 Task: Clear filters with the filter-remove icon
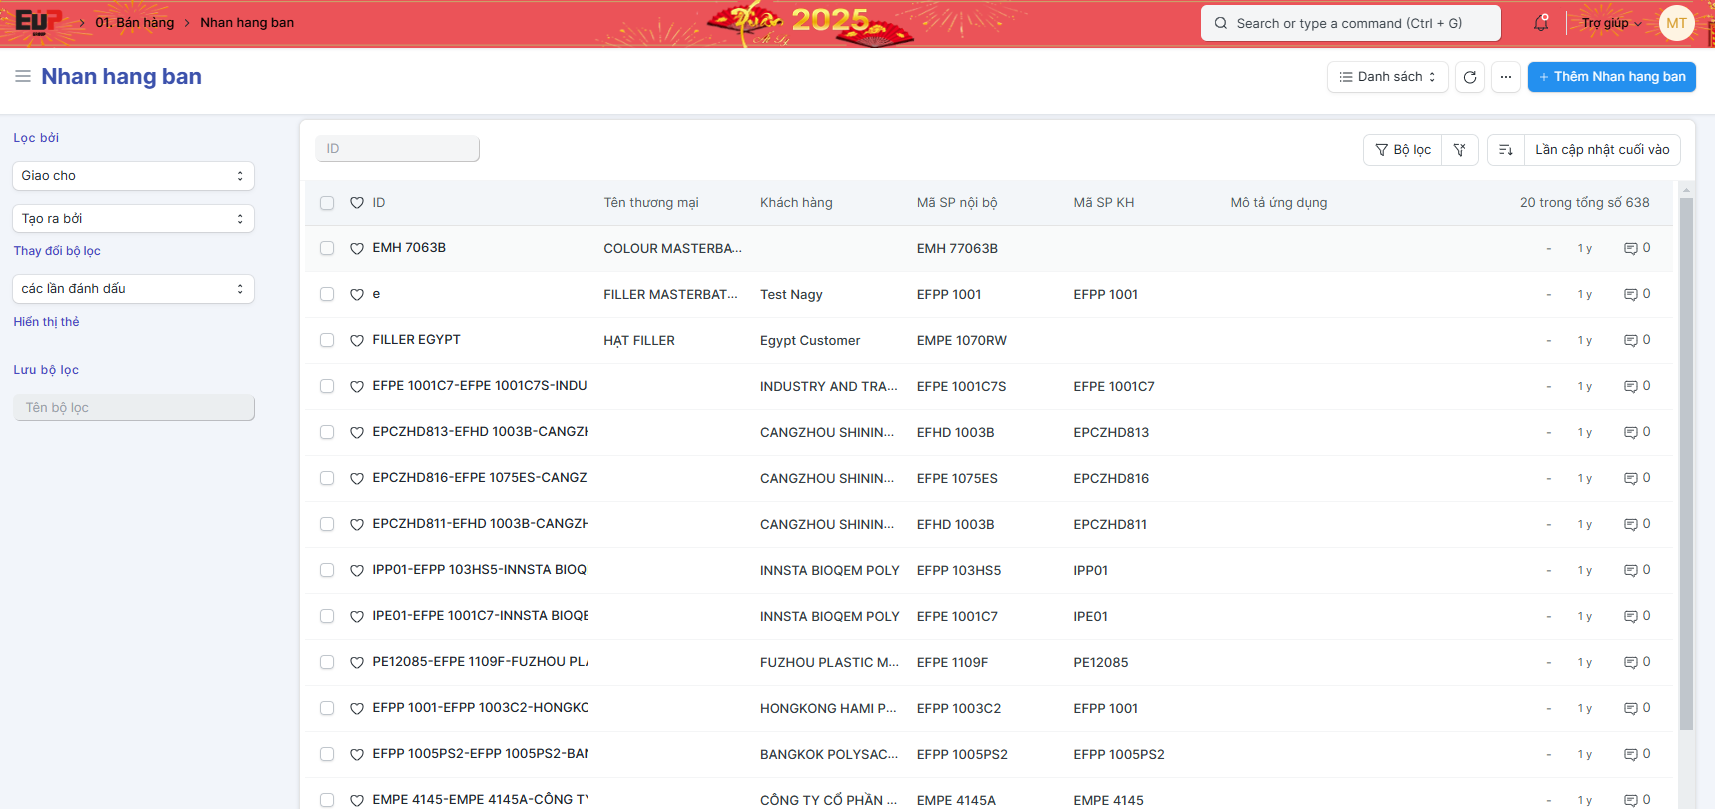point(1459,150)
